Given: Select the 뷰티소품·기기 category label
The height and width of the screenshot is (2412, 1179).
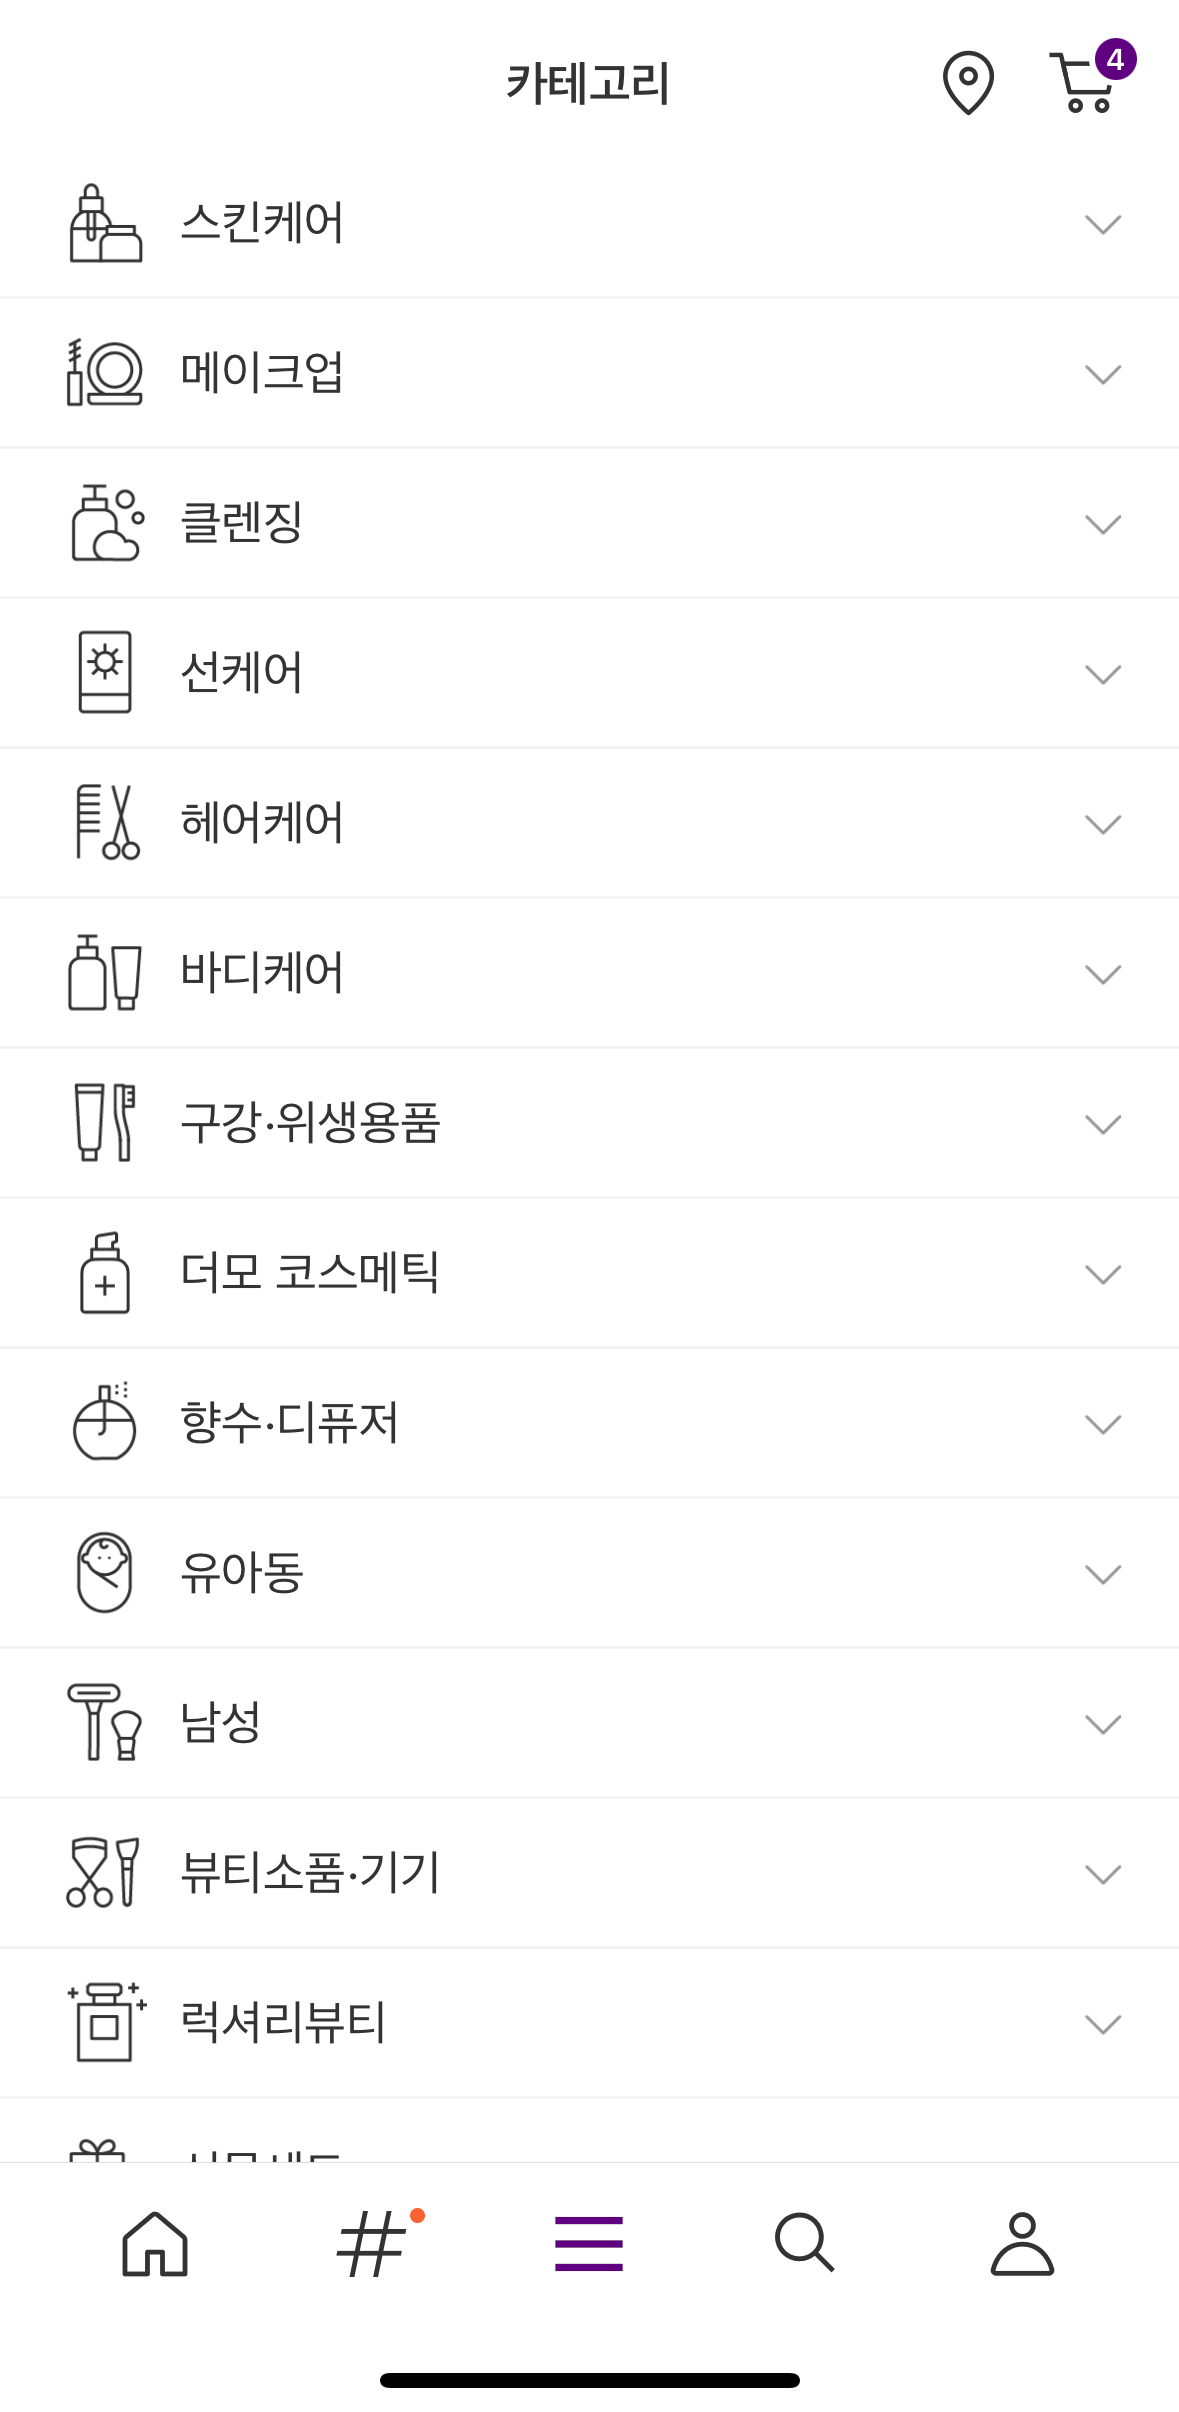Looking at the screenshot, I should [310, 1872].
